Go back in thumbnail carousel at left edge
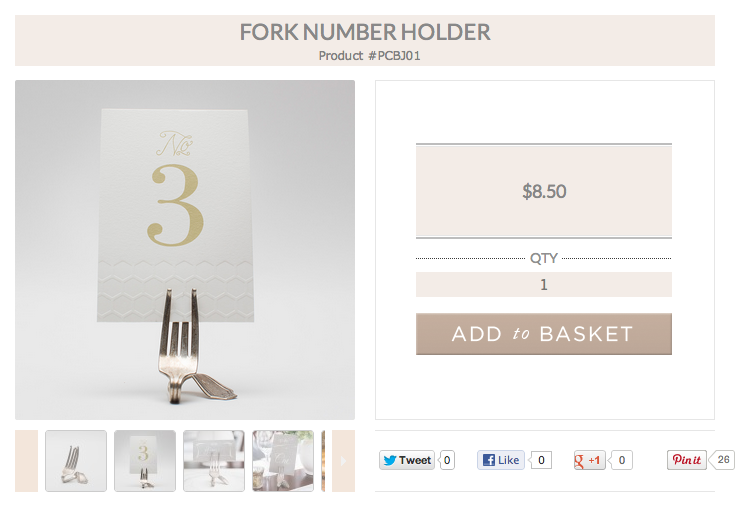Image resolution: width=750 pixels, height=507 pixels. pyautogui.click(x=26, y=461)
